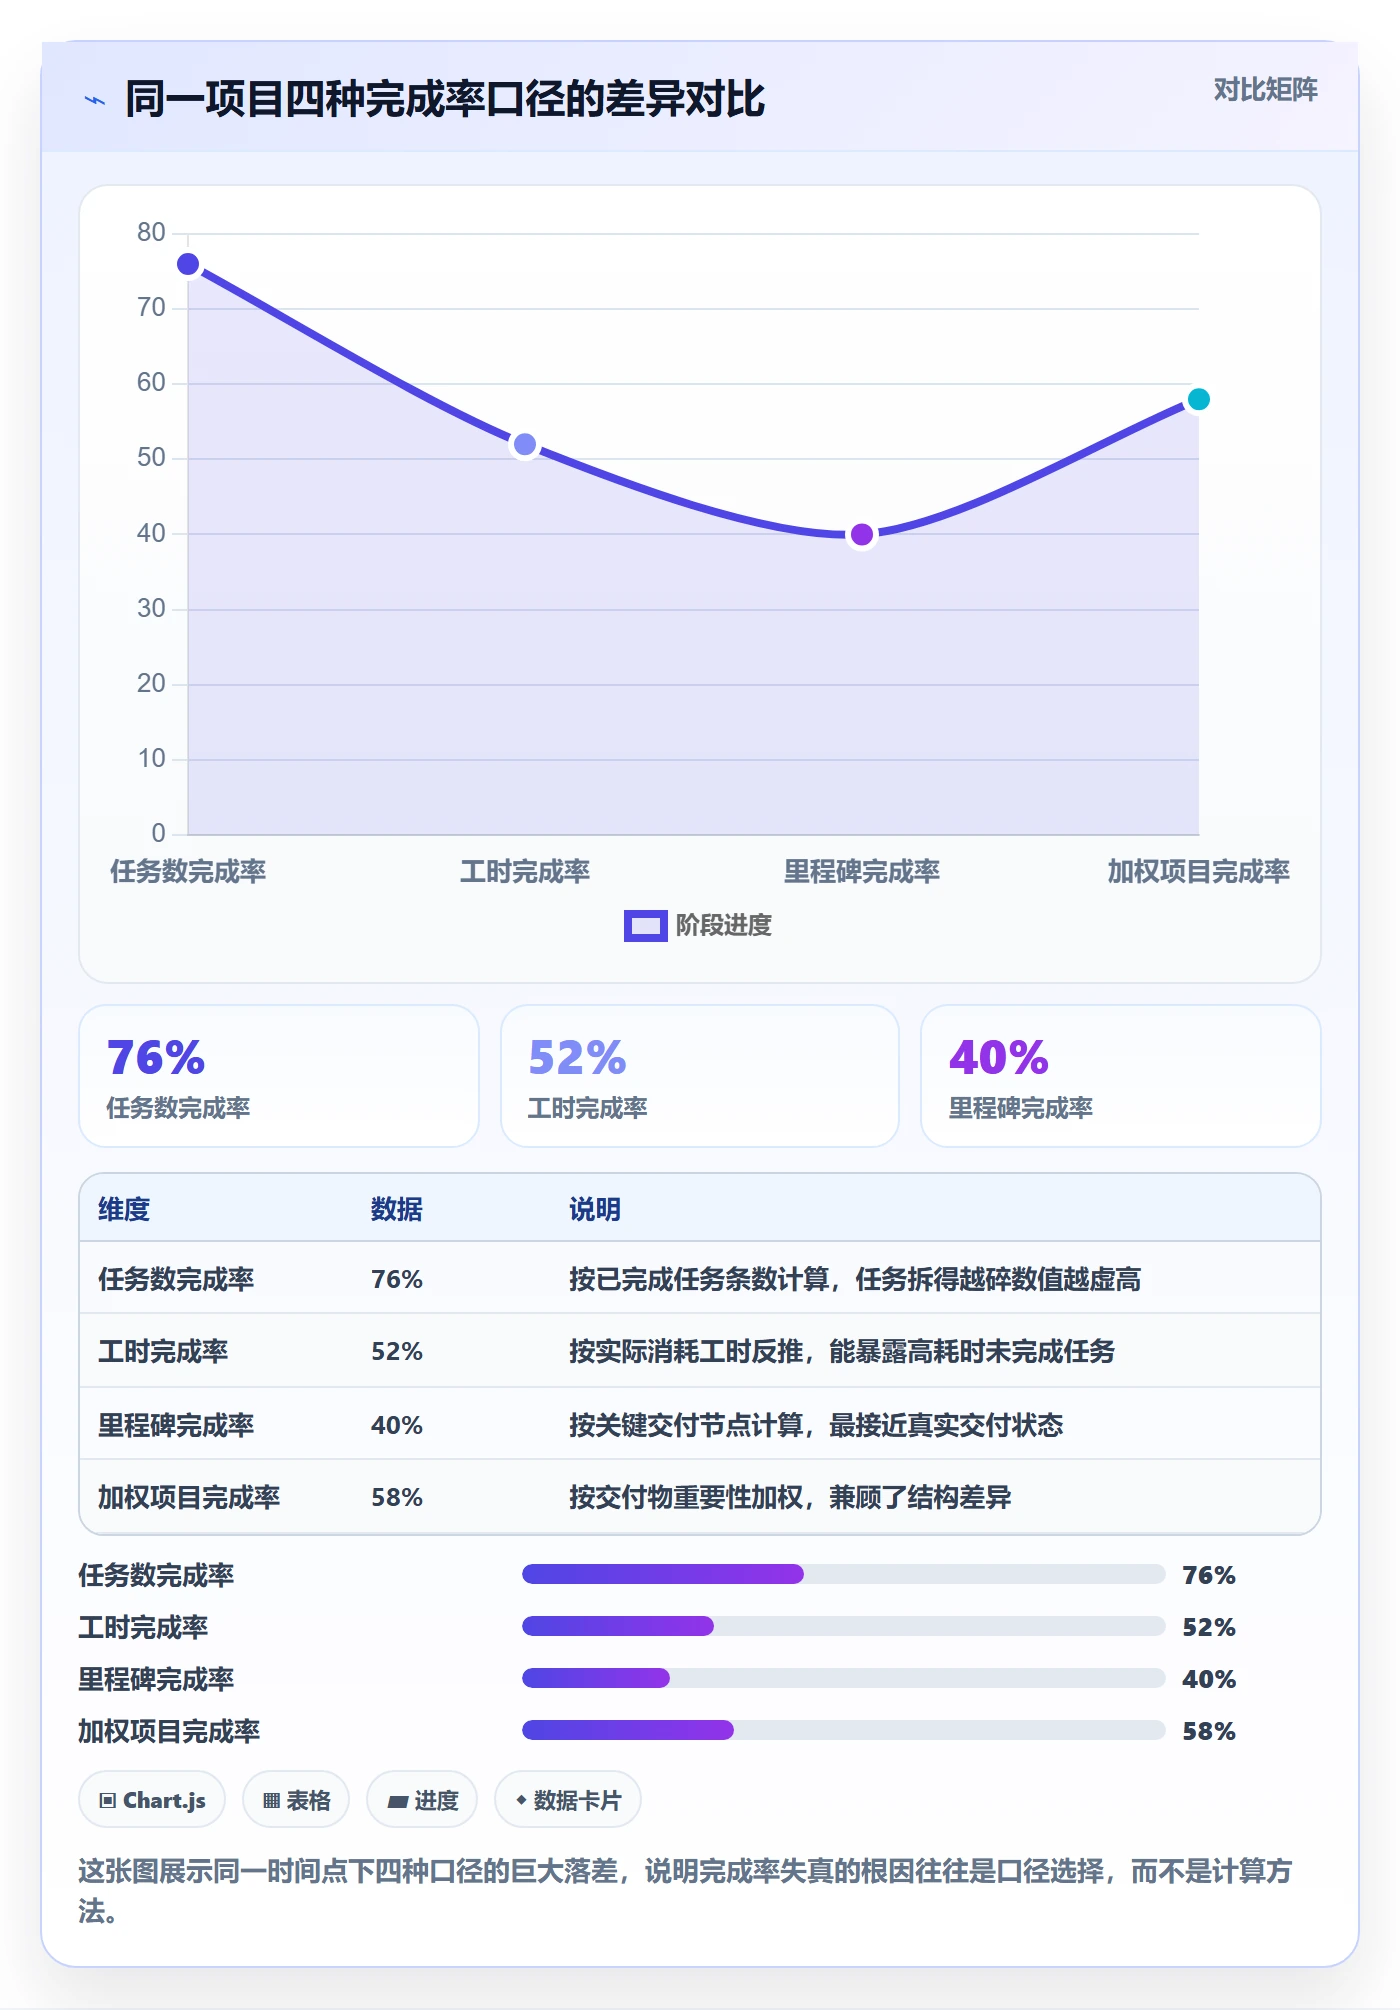Select the 加权项目完成率 cell in the table
Viewport: 1400px width, 2010px height.
click(189, 1497)
